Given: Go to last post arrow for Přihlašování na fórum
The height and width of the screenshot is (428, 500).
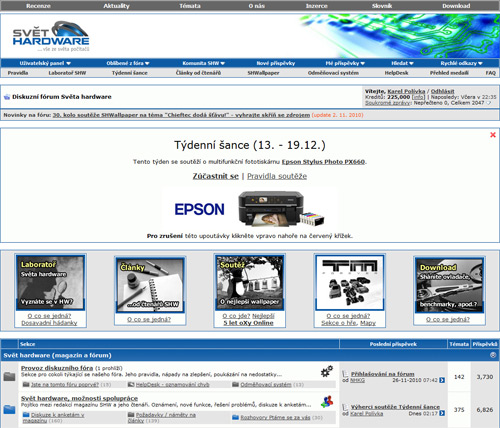Looking at the screenshot, I should [x=442, y=380].
